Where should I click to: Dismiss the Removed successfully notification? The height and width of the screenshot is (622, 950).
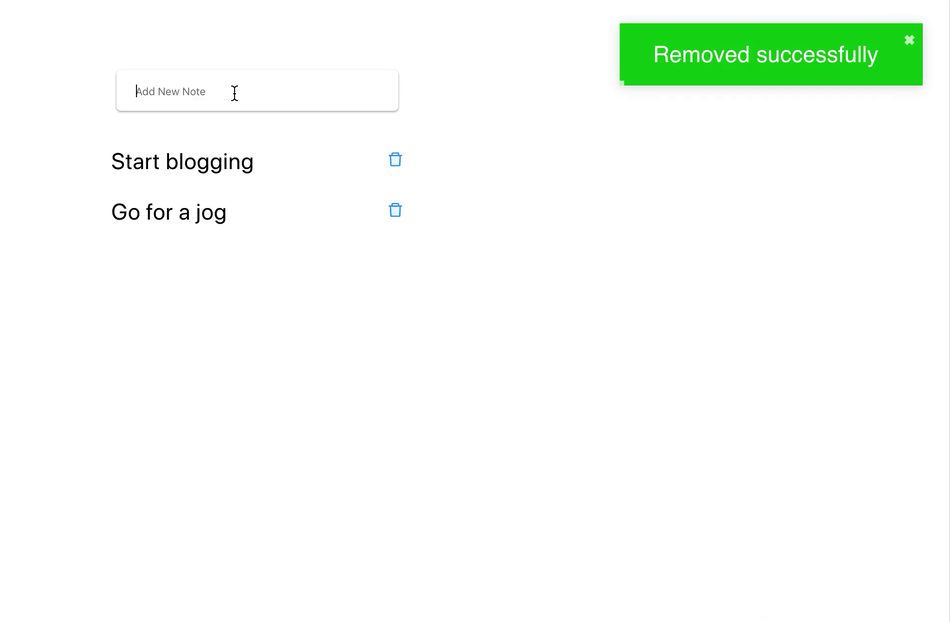tap(909, 40)
